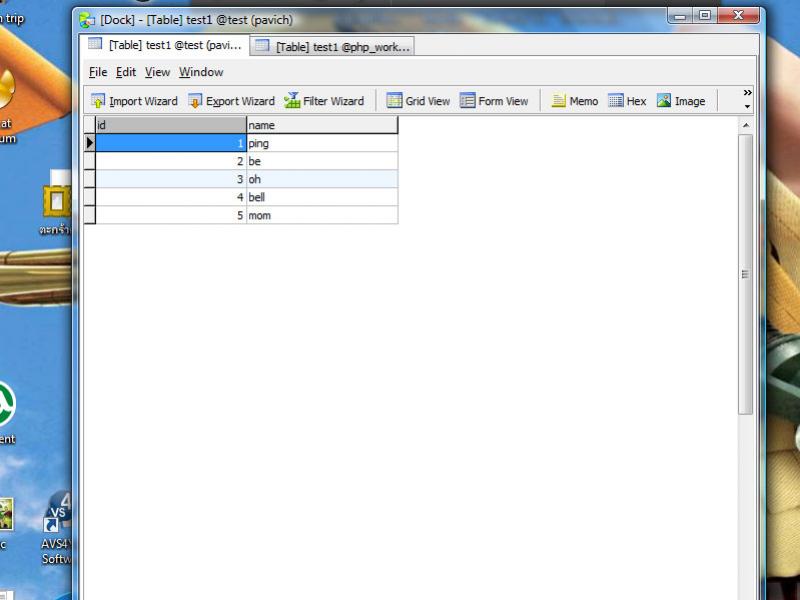The image size is (800, 600).
Task: Close the Dock window
Action: click(738, 16)
